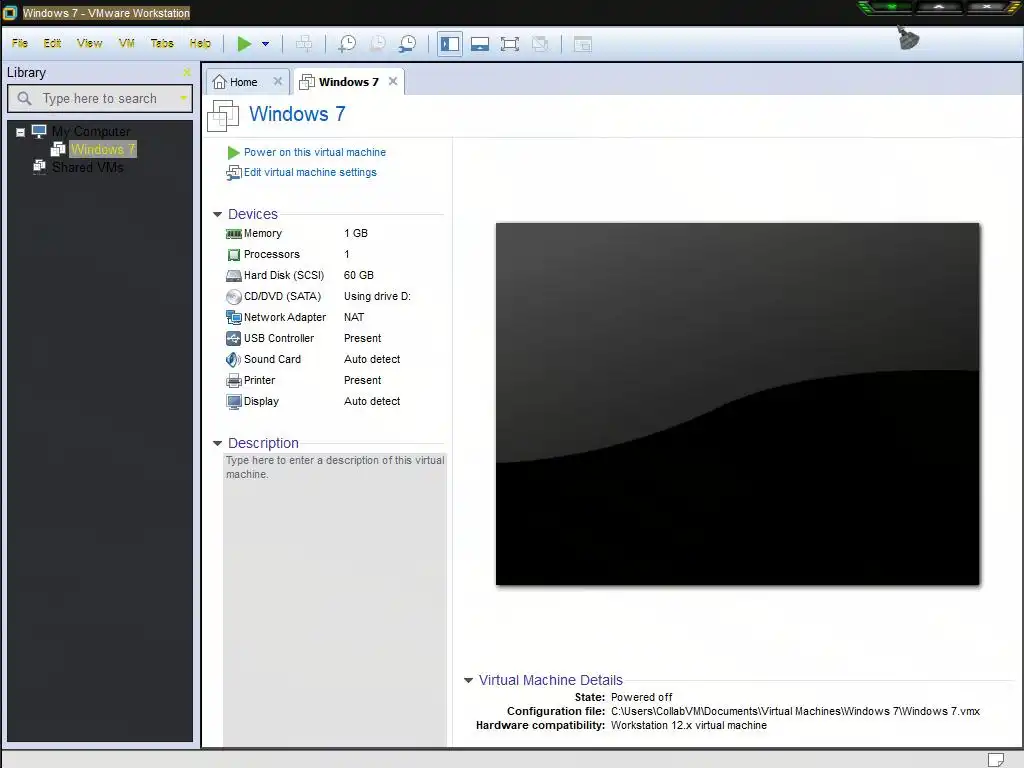
Task: Collapse the Virtual Machine Details section
Action: pyautogui.click(x=468, y=680)
